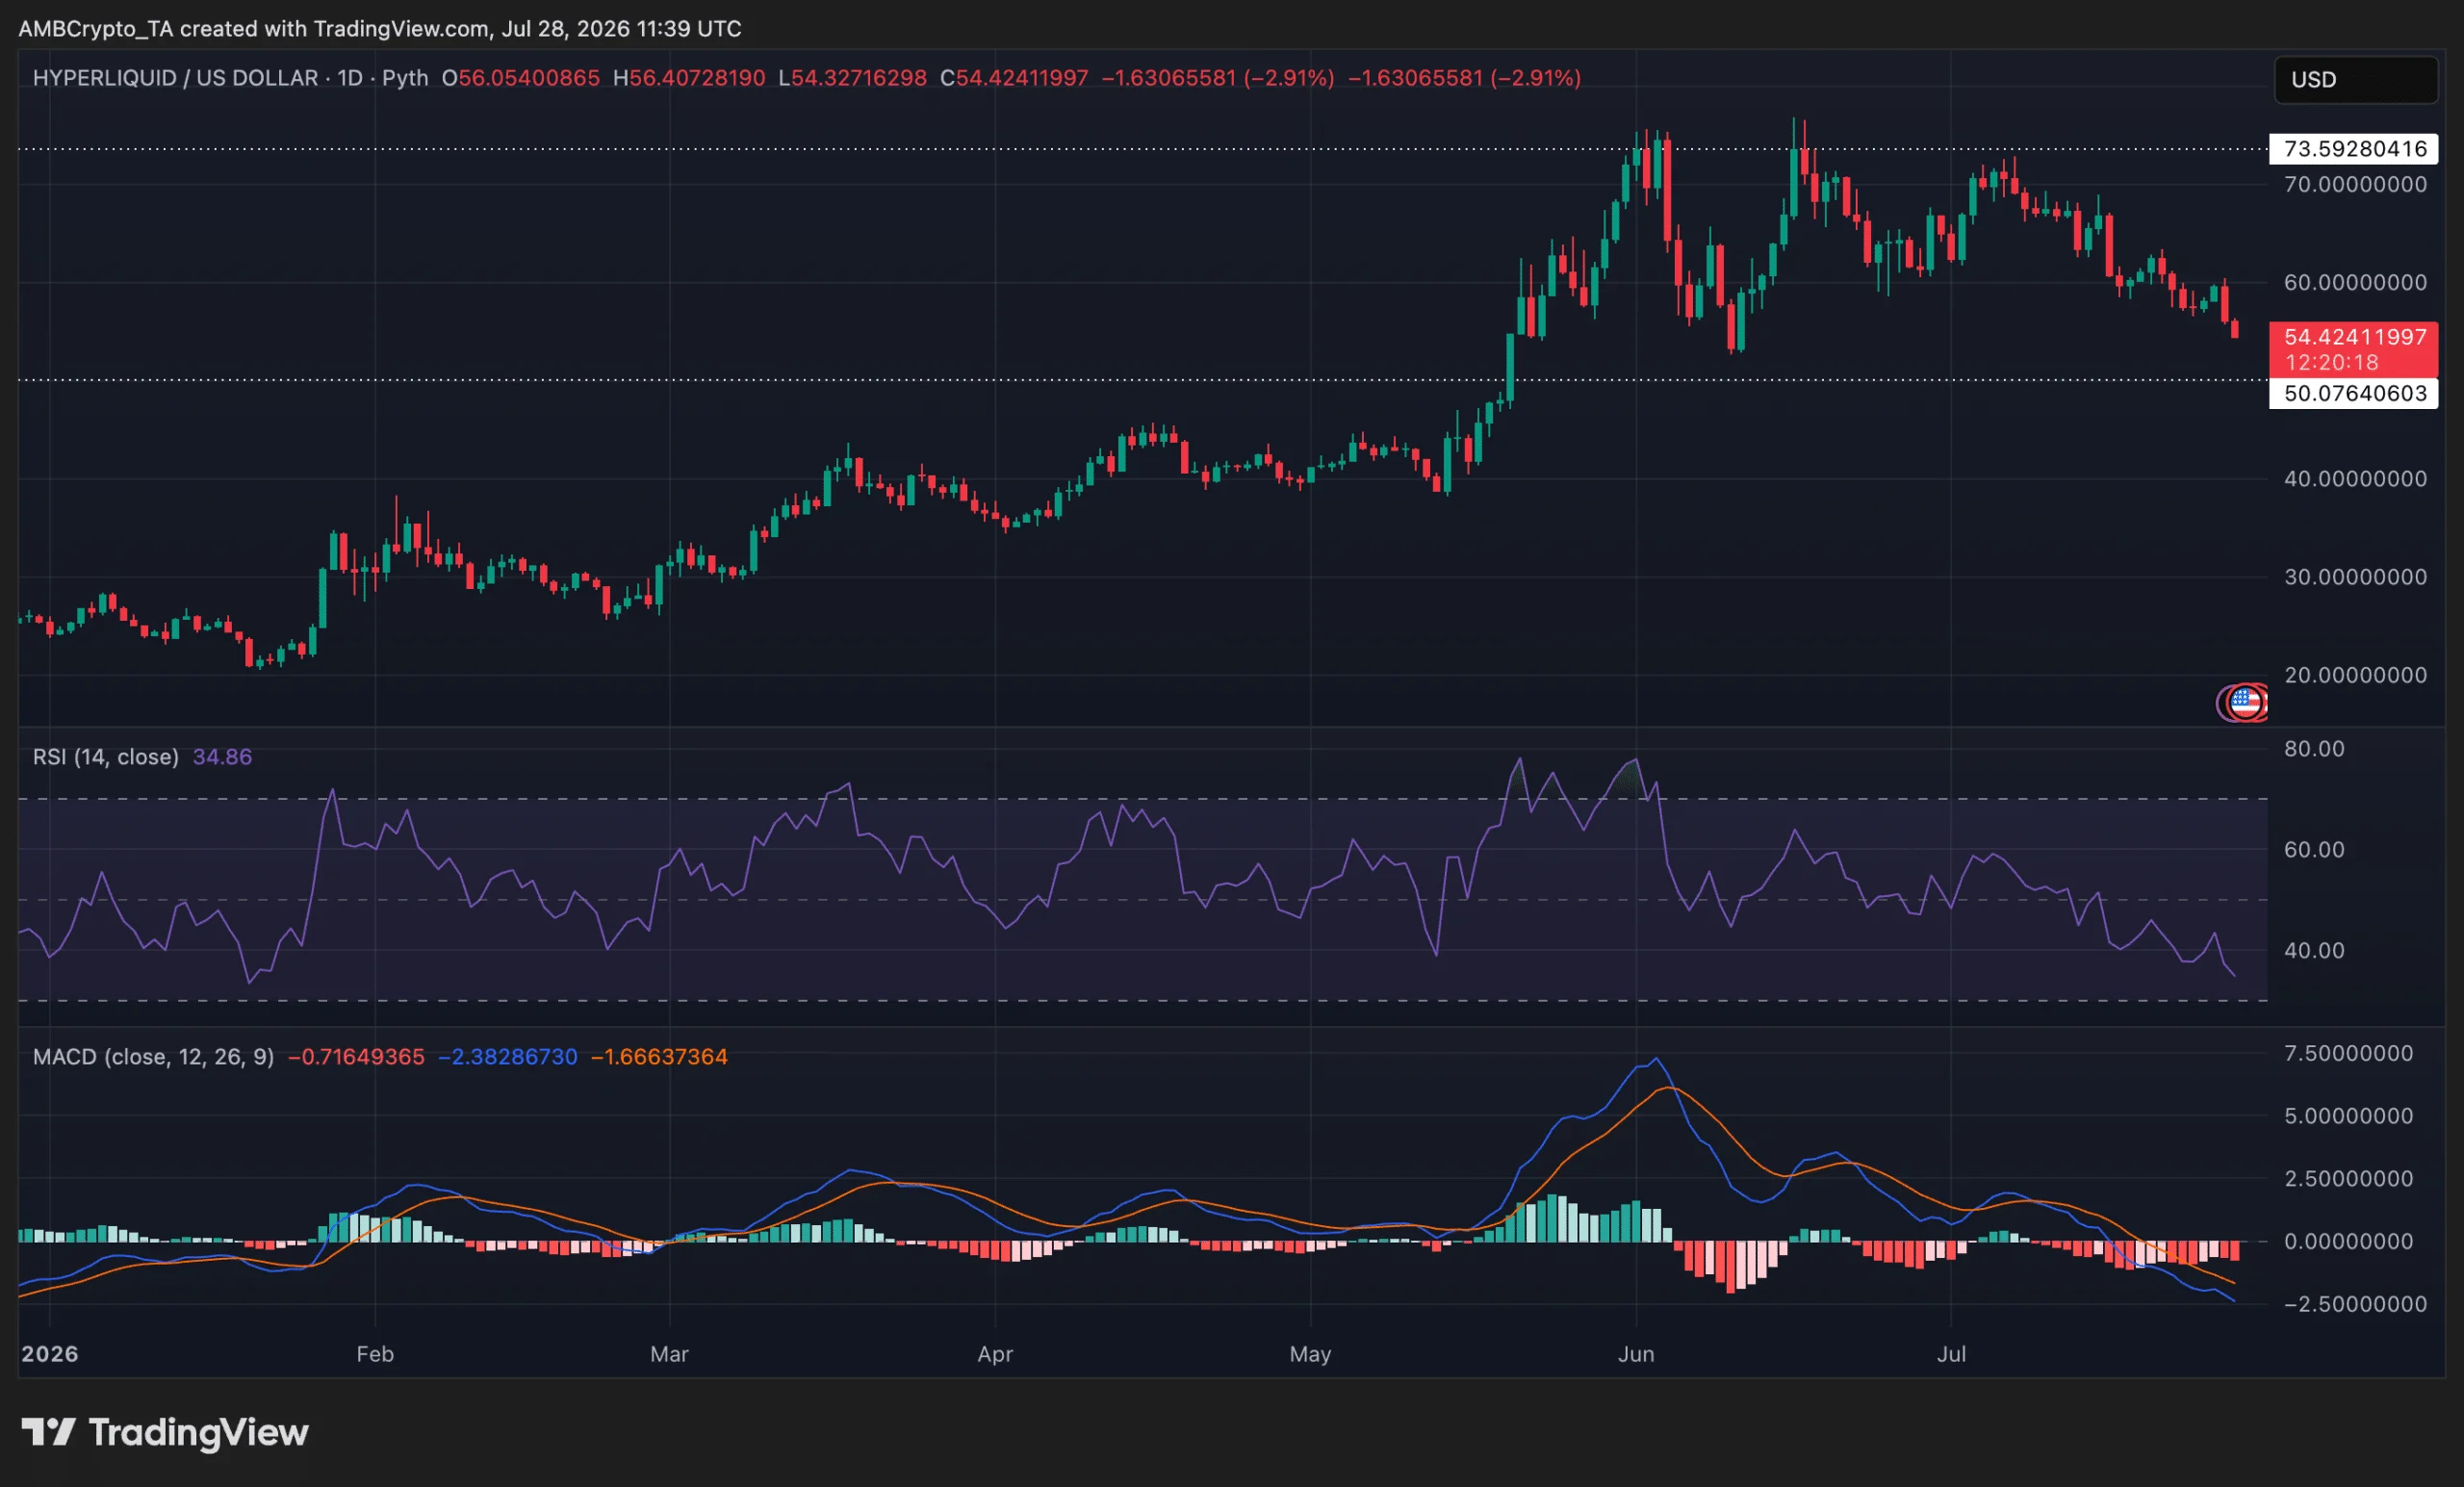This screenshot has width=2464, height=1487.
Task: Click the US flag event icon
Action: (2245, 703)
